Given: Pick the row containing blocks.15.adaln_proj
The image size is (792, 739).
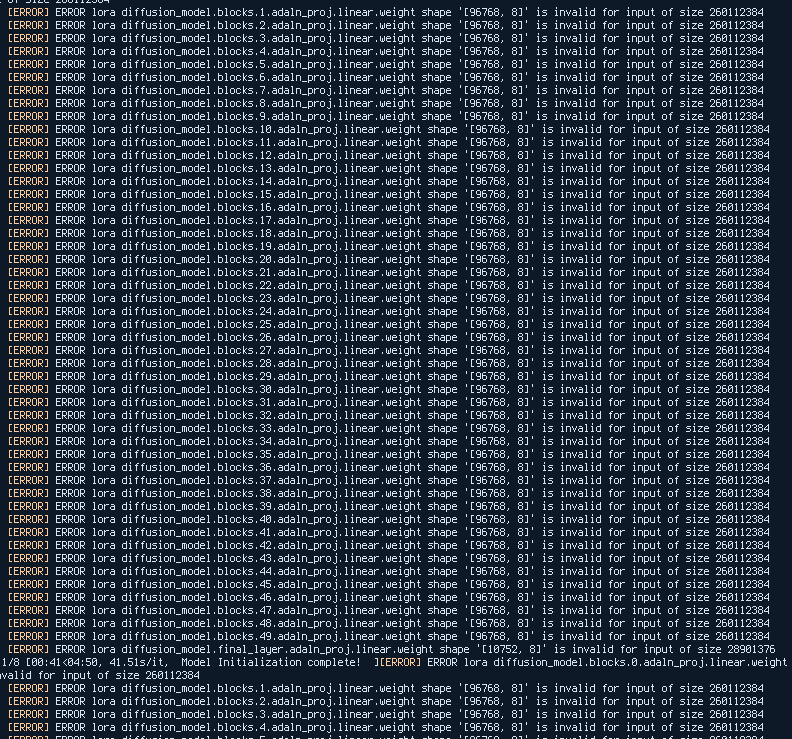Looking at the screenshot, I should 388,194.
